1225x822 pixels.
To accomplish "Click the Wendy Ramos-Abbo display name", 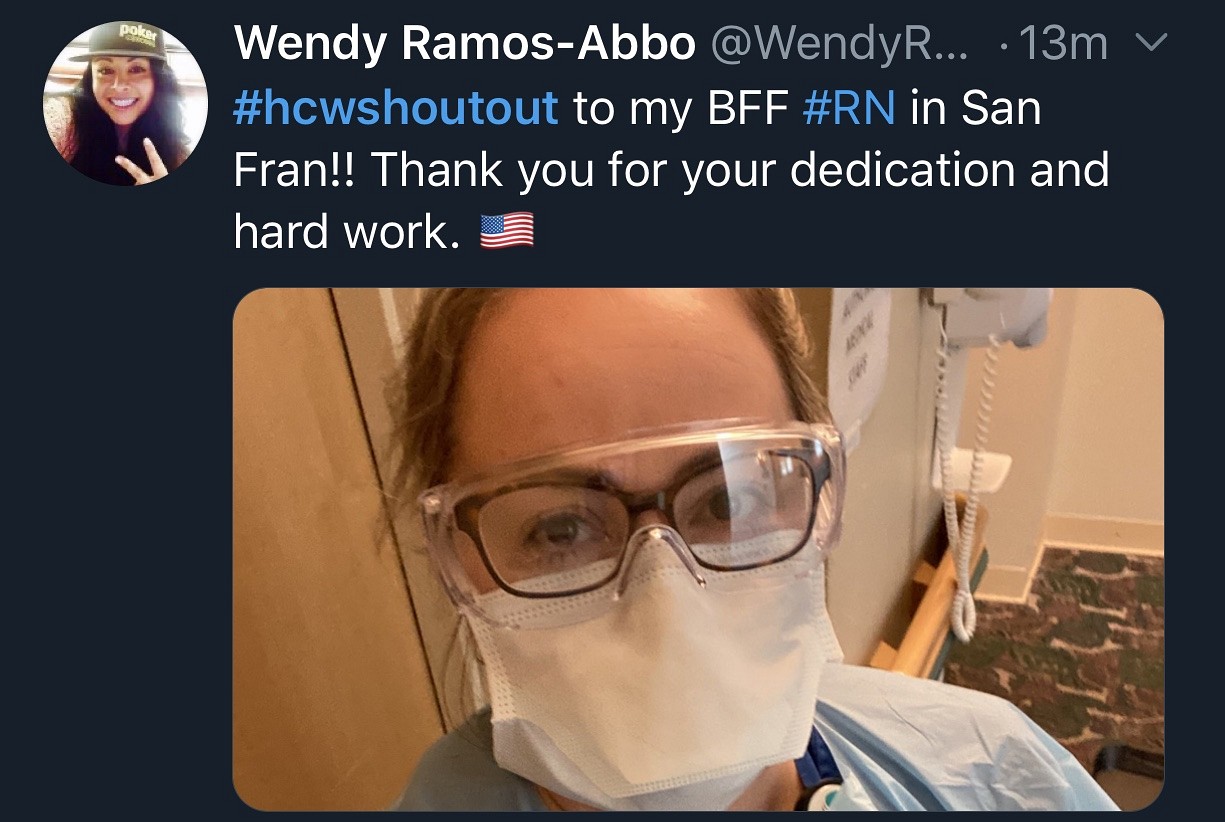I will pos(465,43).
